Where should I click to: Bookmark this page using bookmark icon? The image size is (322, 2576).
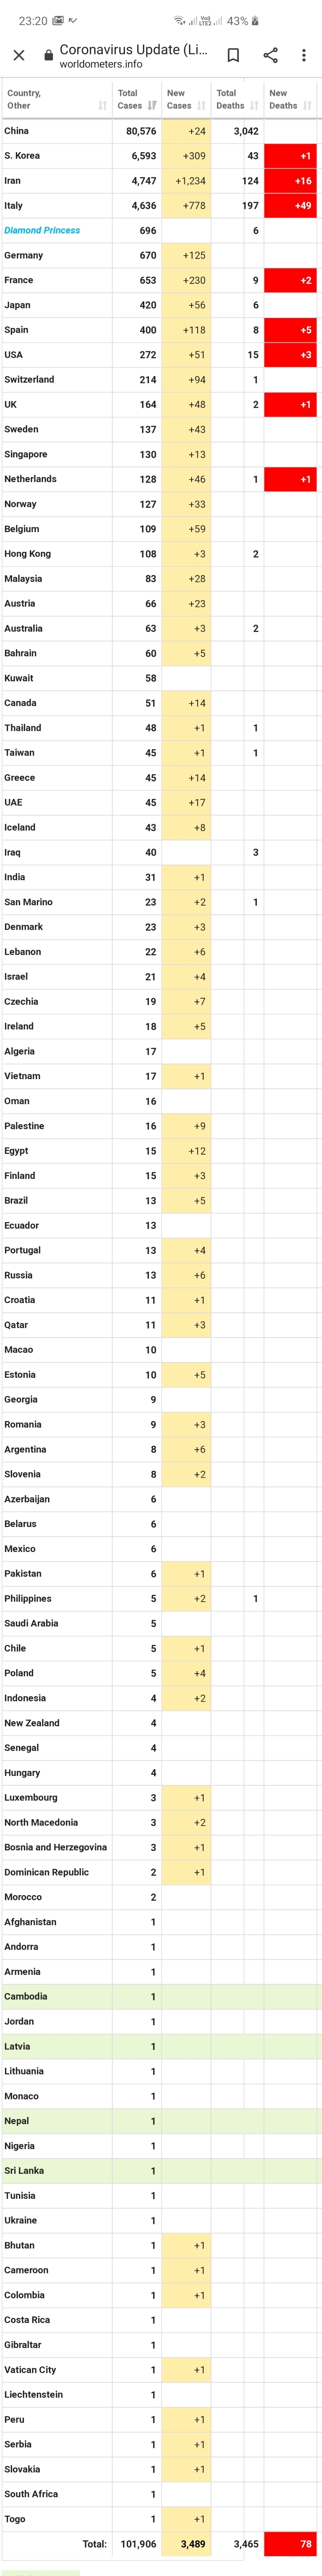(x=233, y=55)
